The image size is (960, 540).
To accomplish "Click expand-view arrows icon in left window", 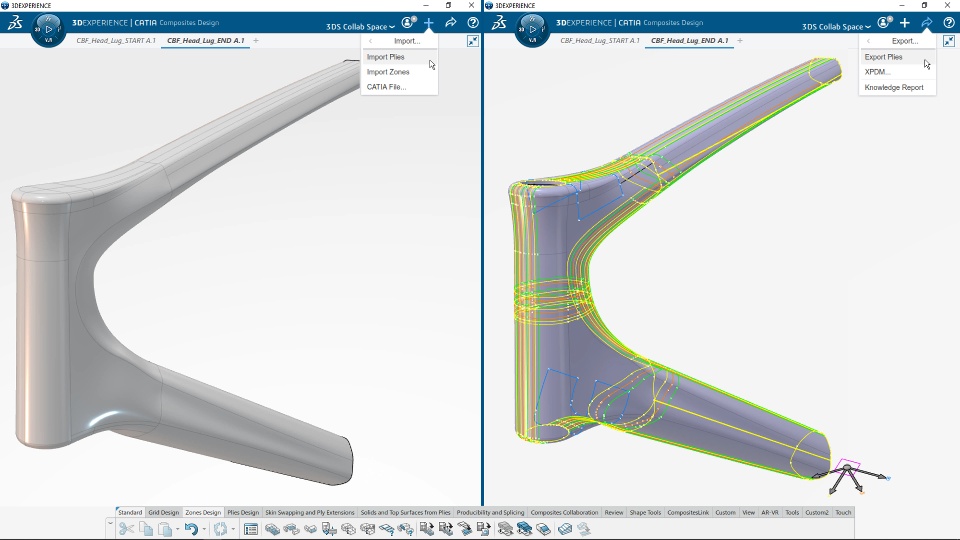I will [473, 41].
